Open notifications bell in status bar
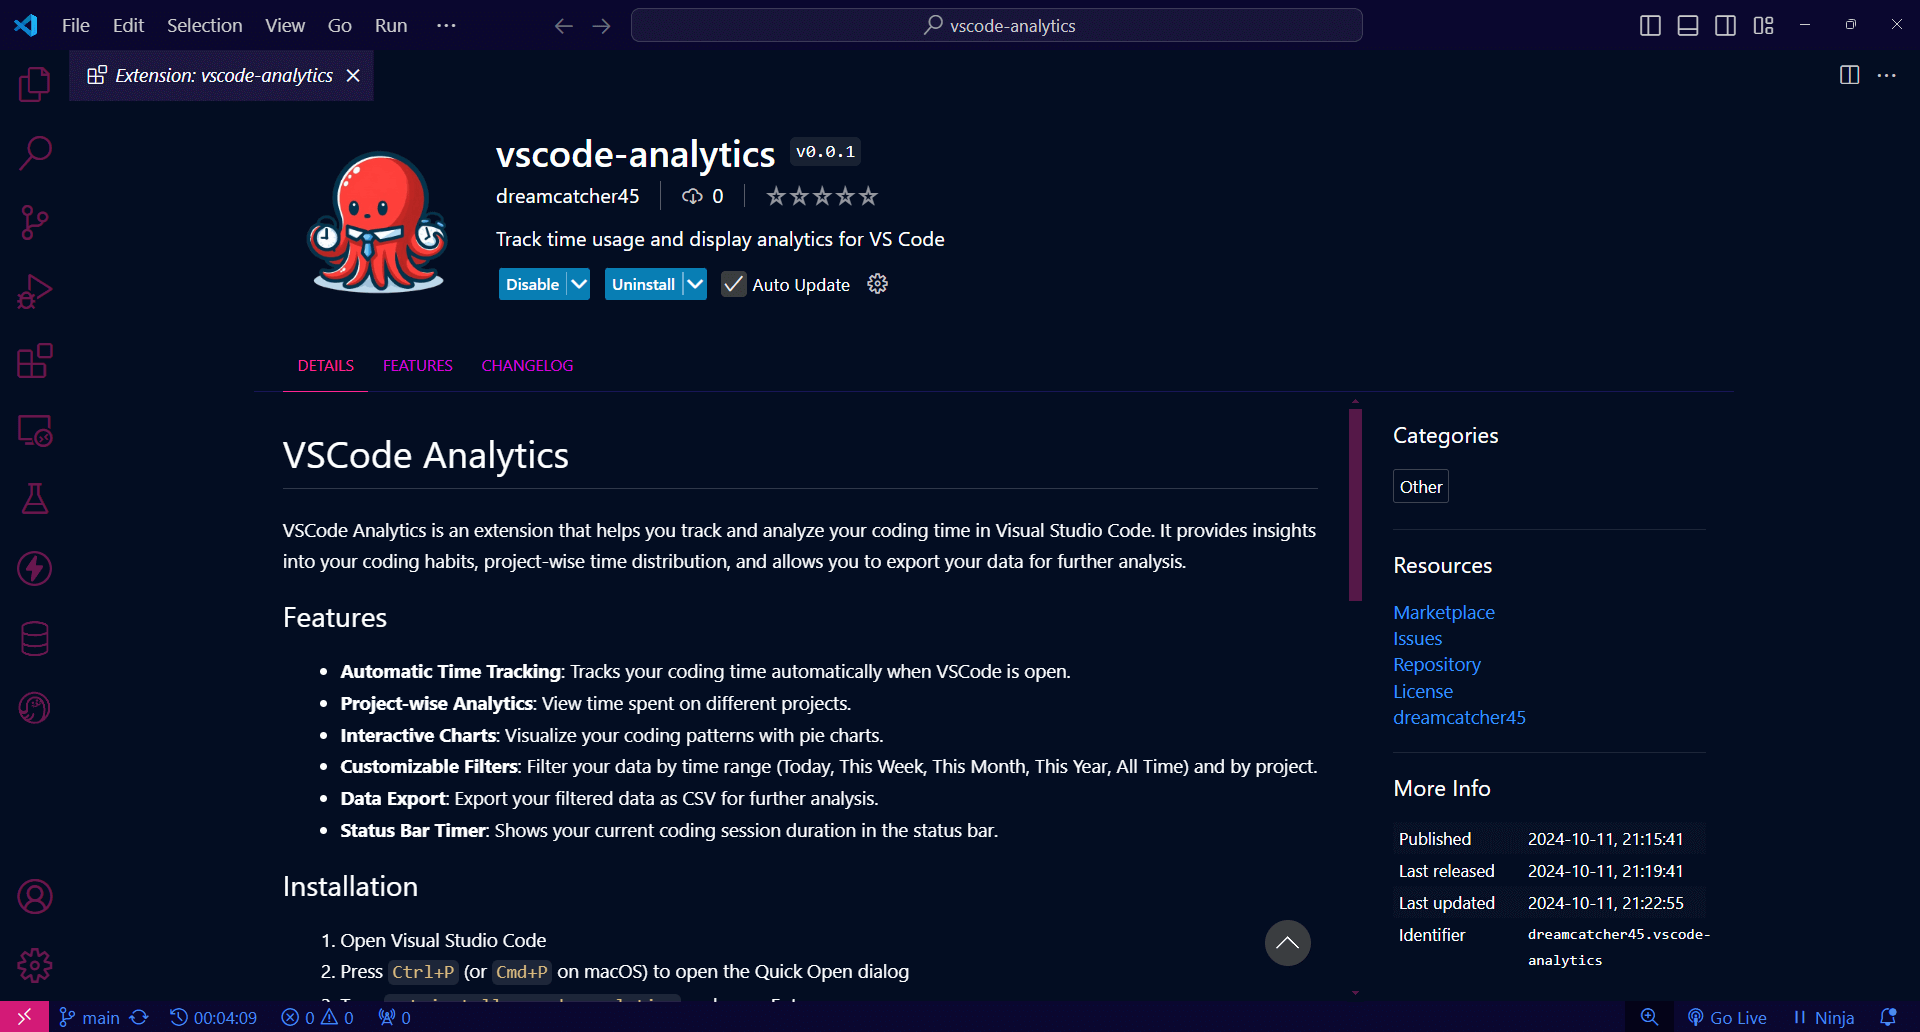 coord(1887,1017)
